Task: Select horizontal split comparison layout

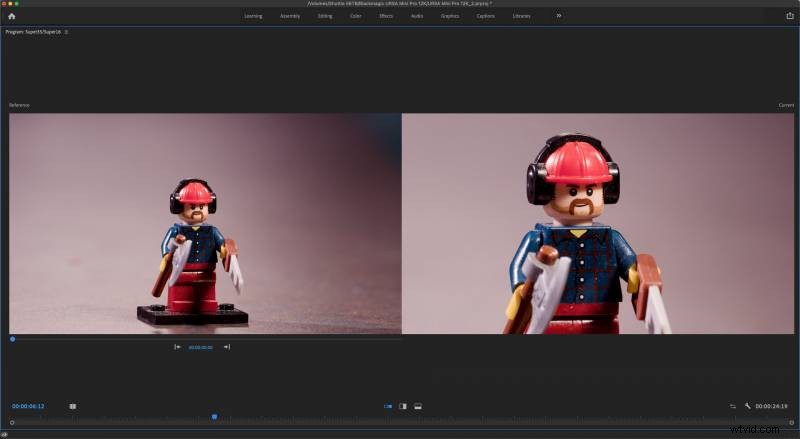Action: click(x=418, y=406)
